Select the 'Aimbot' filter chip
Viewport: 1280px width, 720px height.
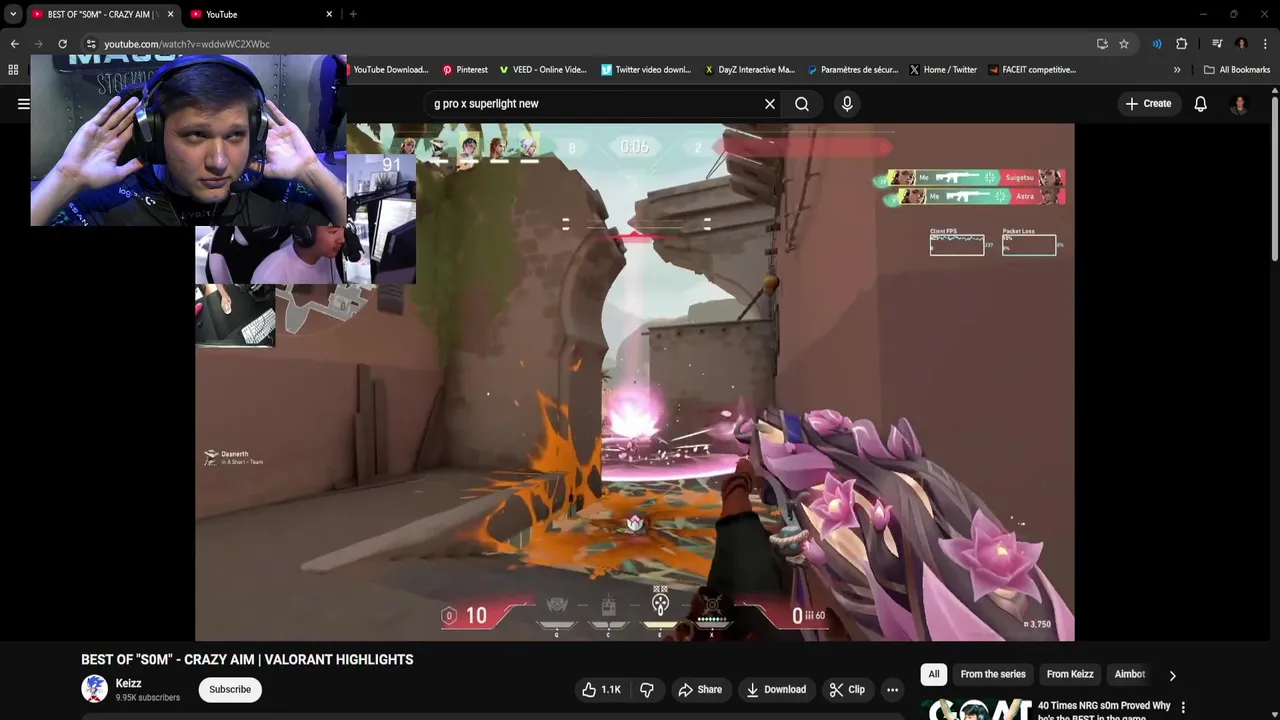pyautogui.click(x=1130, y=674)
